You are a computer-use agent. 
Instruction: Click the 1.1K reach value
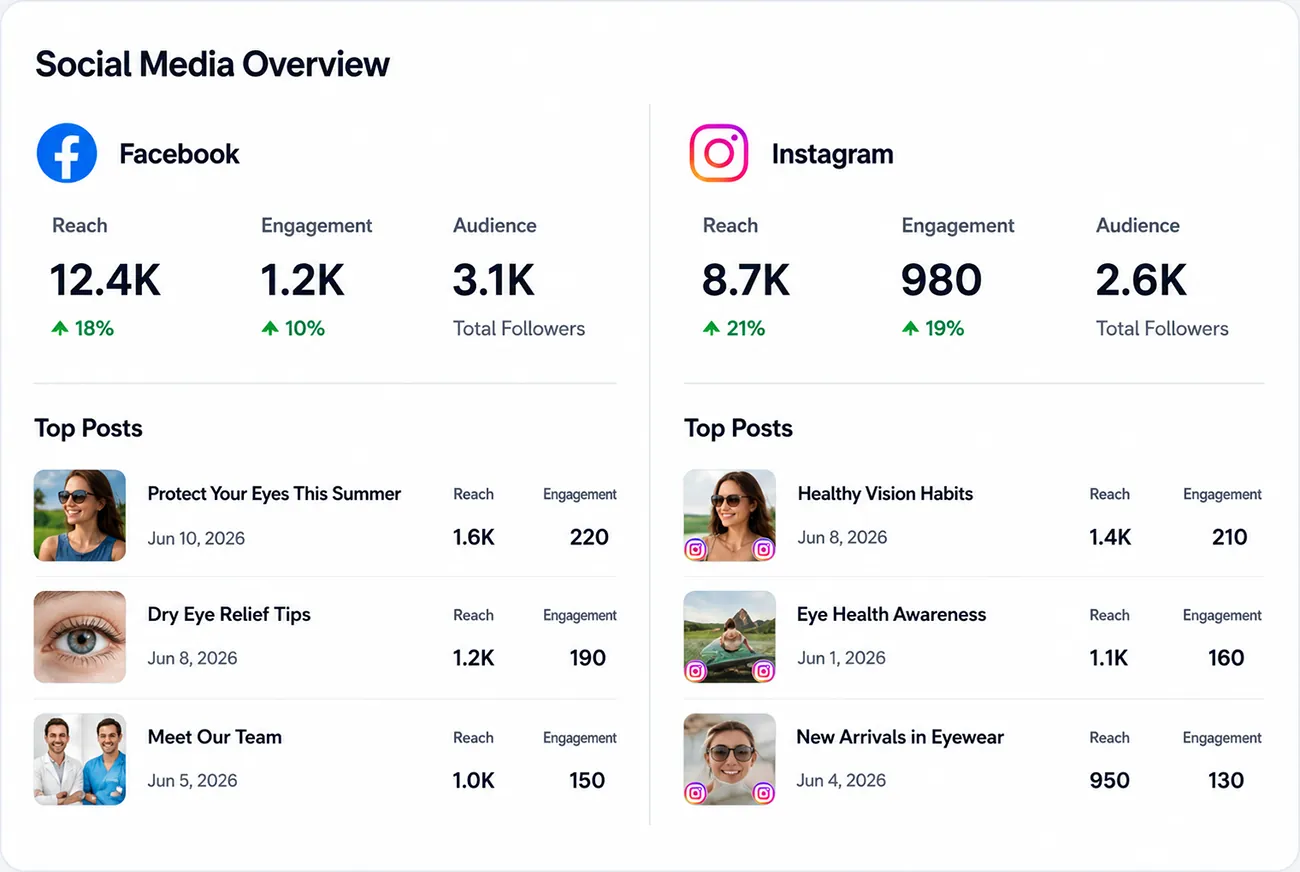coord(1109,658)
